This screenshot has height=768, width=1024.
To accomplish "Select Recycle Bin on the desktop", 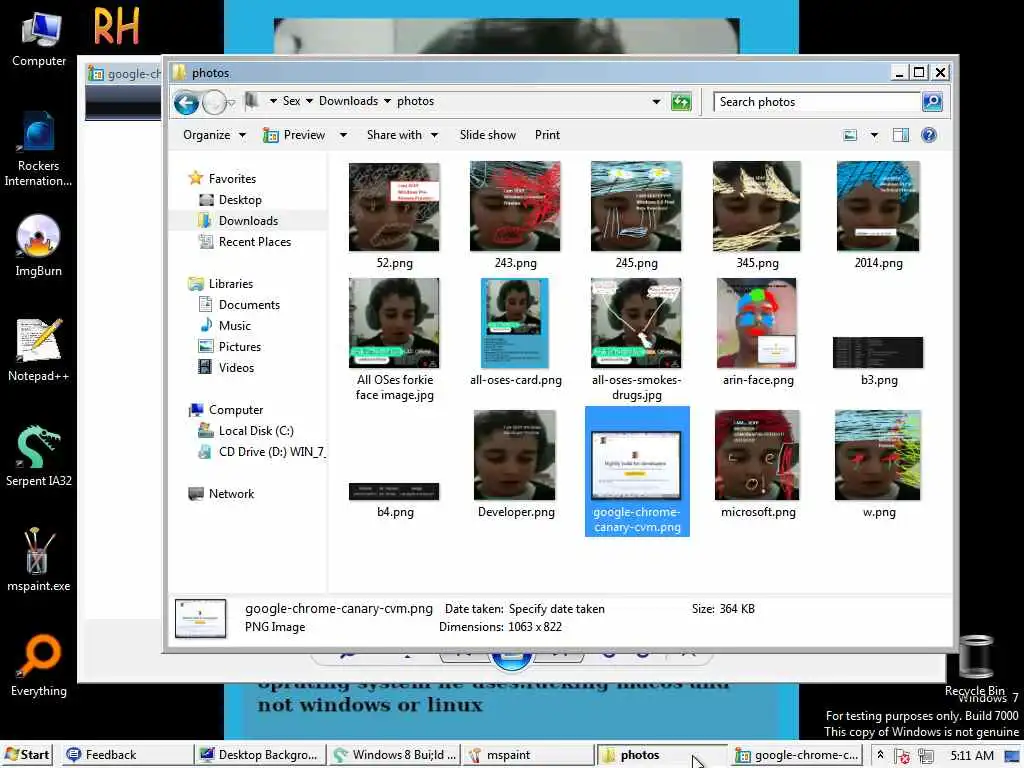I will (x=975, y=665).
